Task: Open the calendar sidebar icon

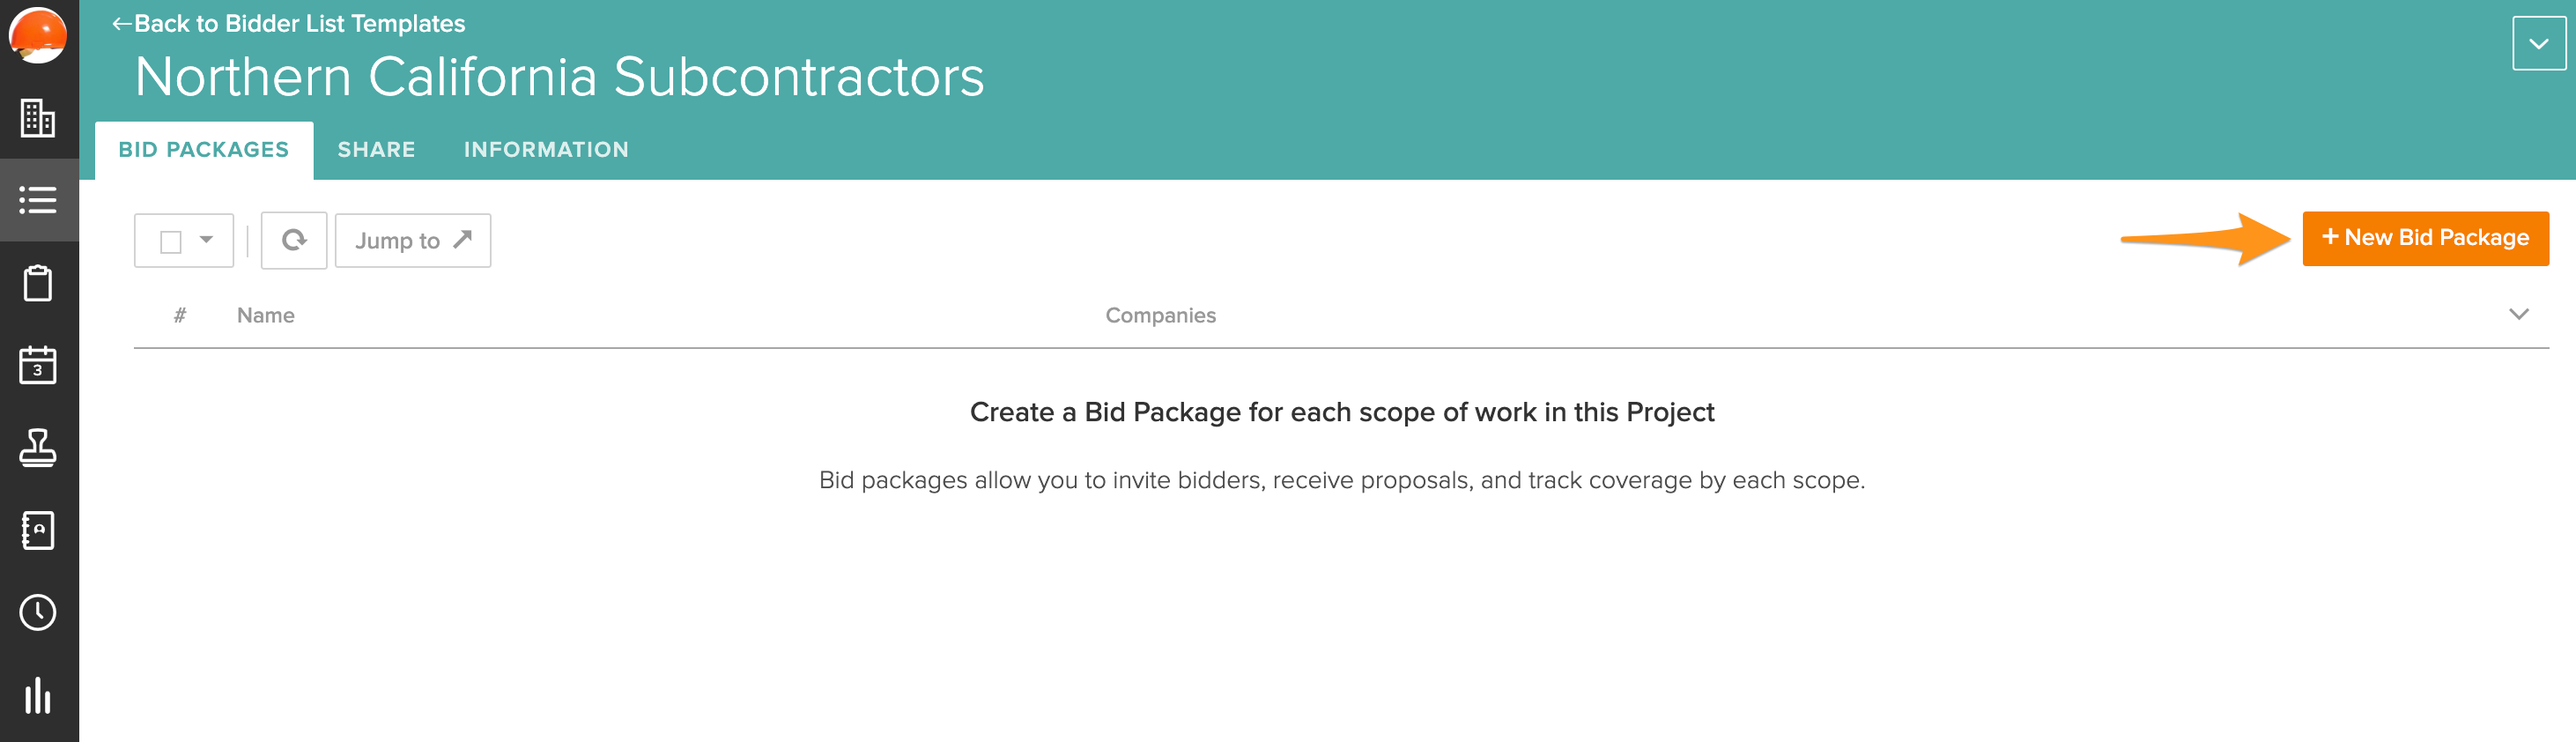Action: (38, 365)
